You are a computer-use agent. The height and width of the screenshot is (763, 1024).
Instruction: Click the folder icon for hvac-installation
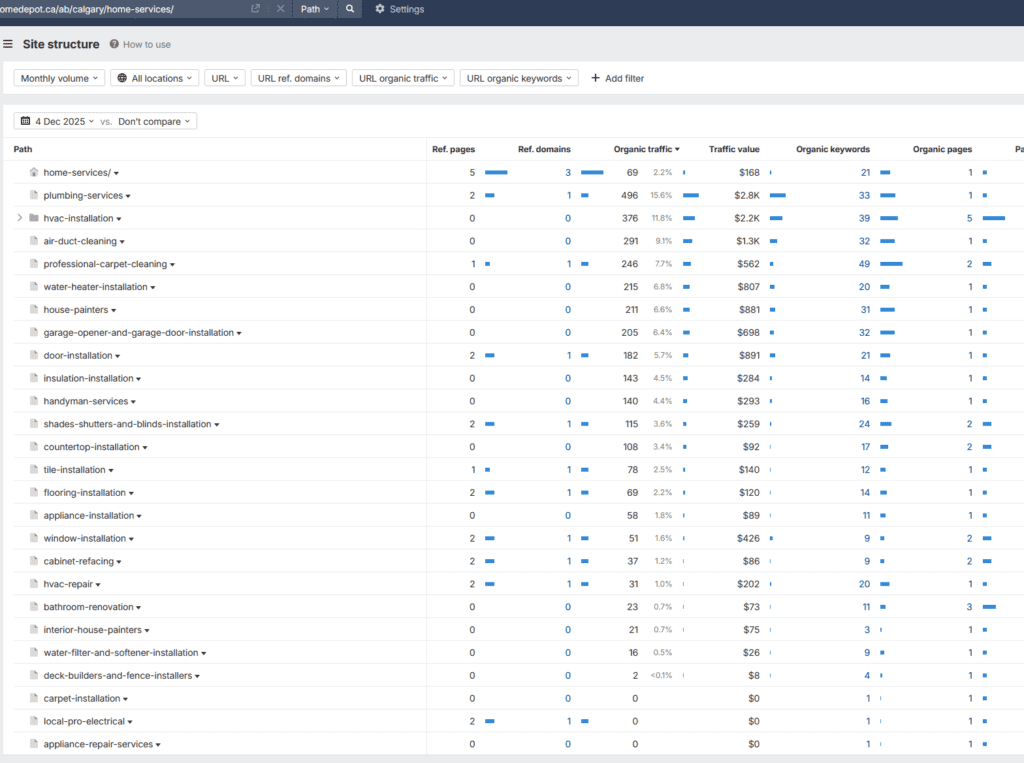click(33, 218)
